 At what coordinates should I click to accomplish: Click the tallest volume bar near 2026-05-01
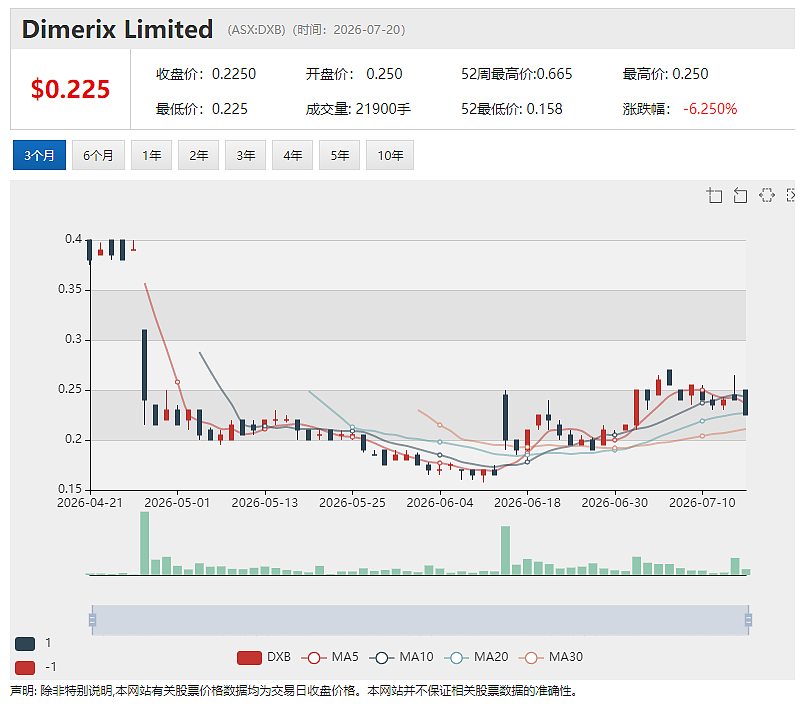click(145, 543)
